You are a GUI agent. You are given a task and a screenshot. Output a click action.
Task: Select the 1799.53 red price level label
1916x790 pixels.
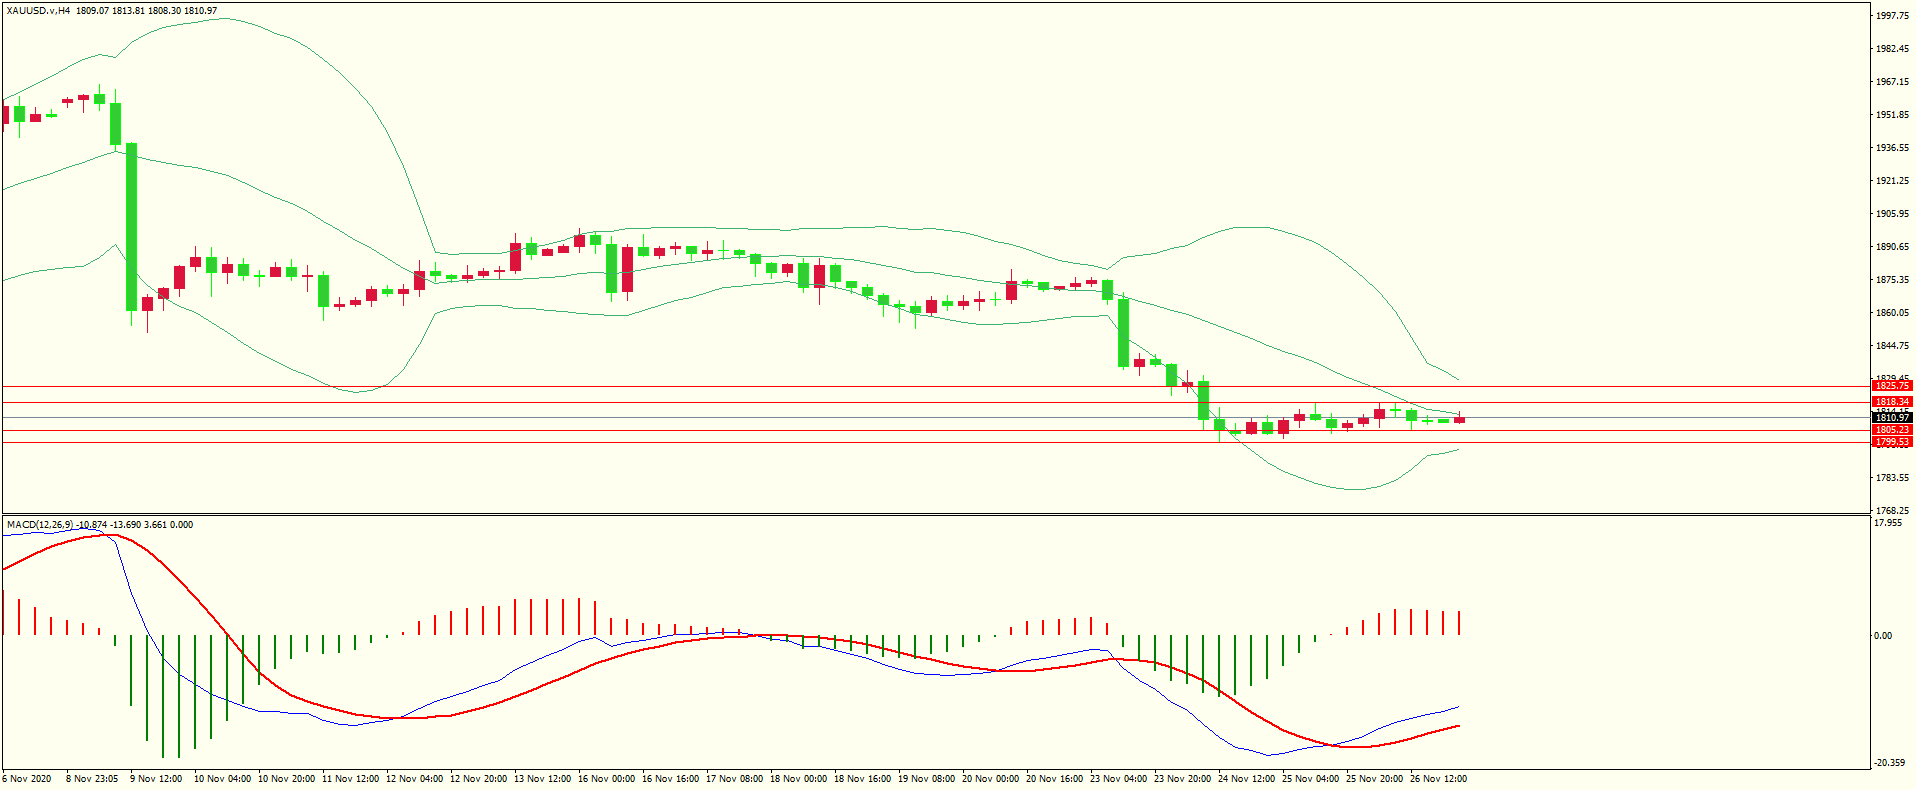pos(1892,442)
